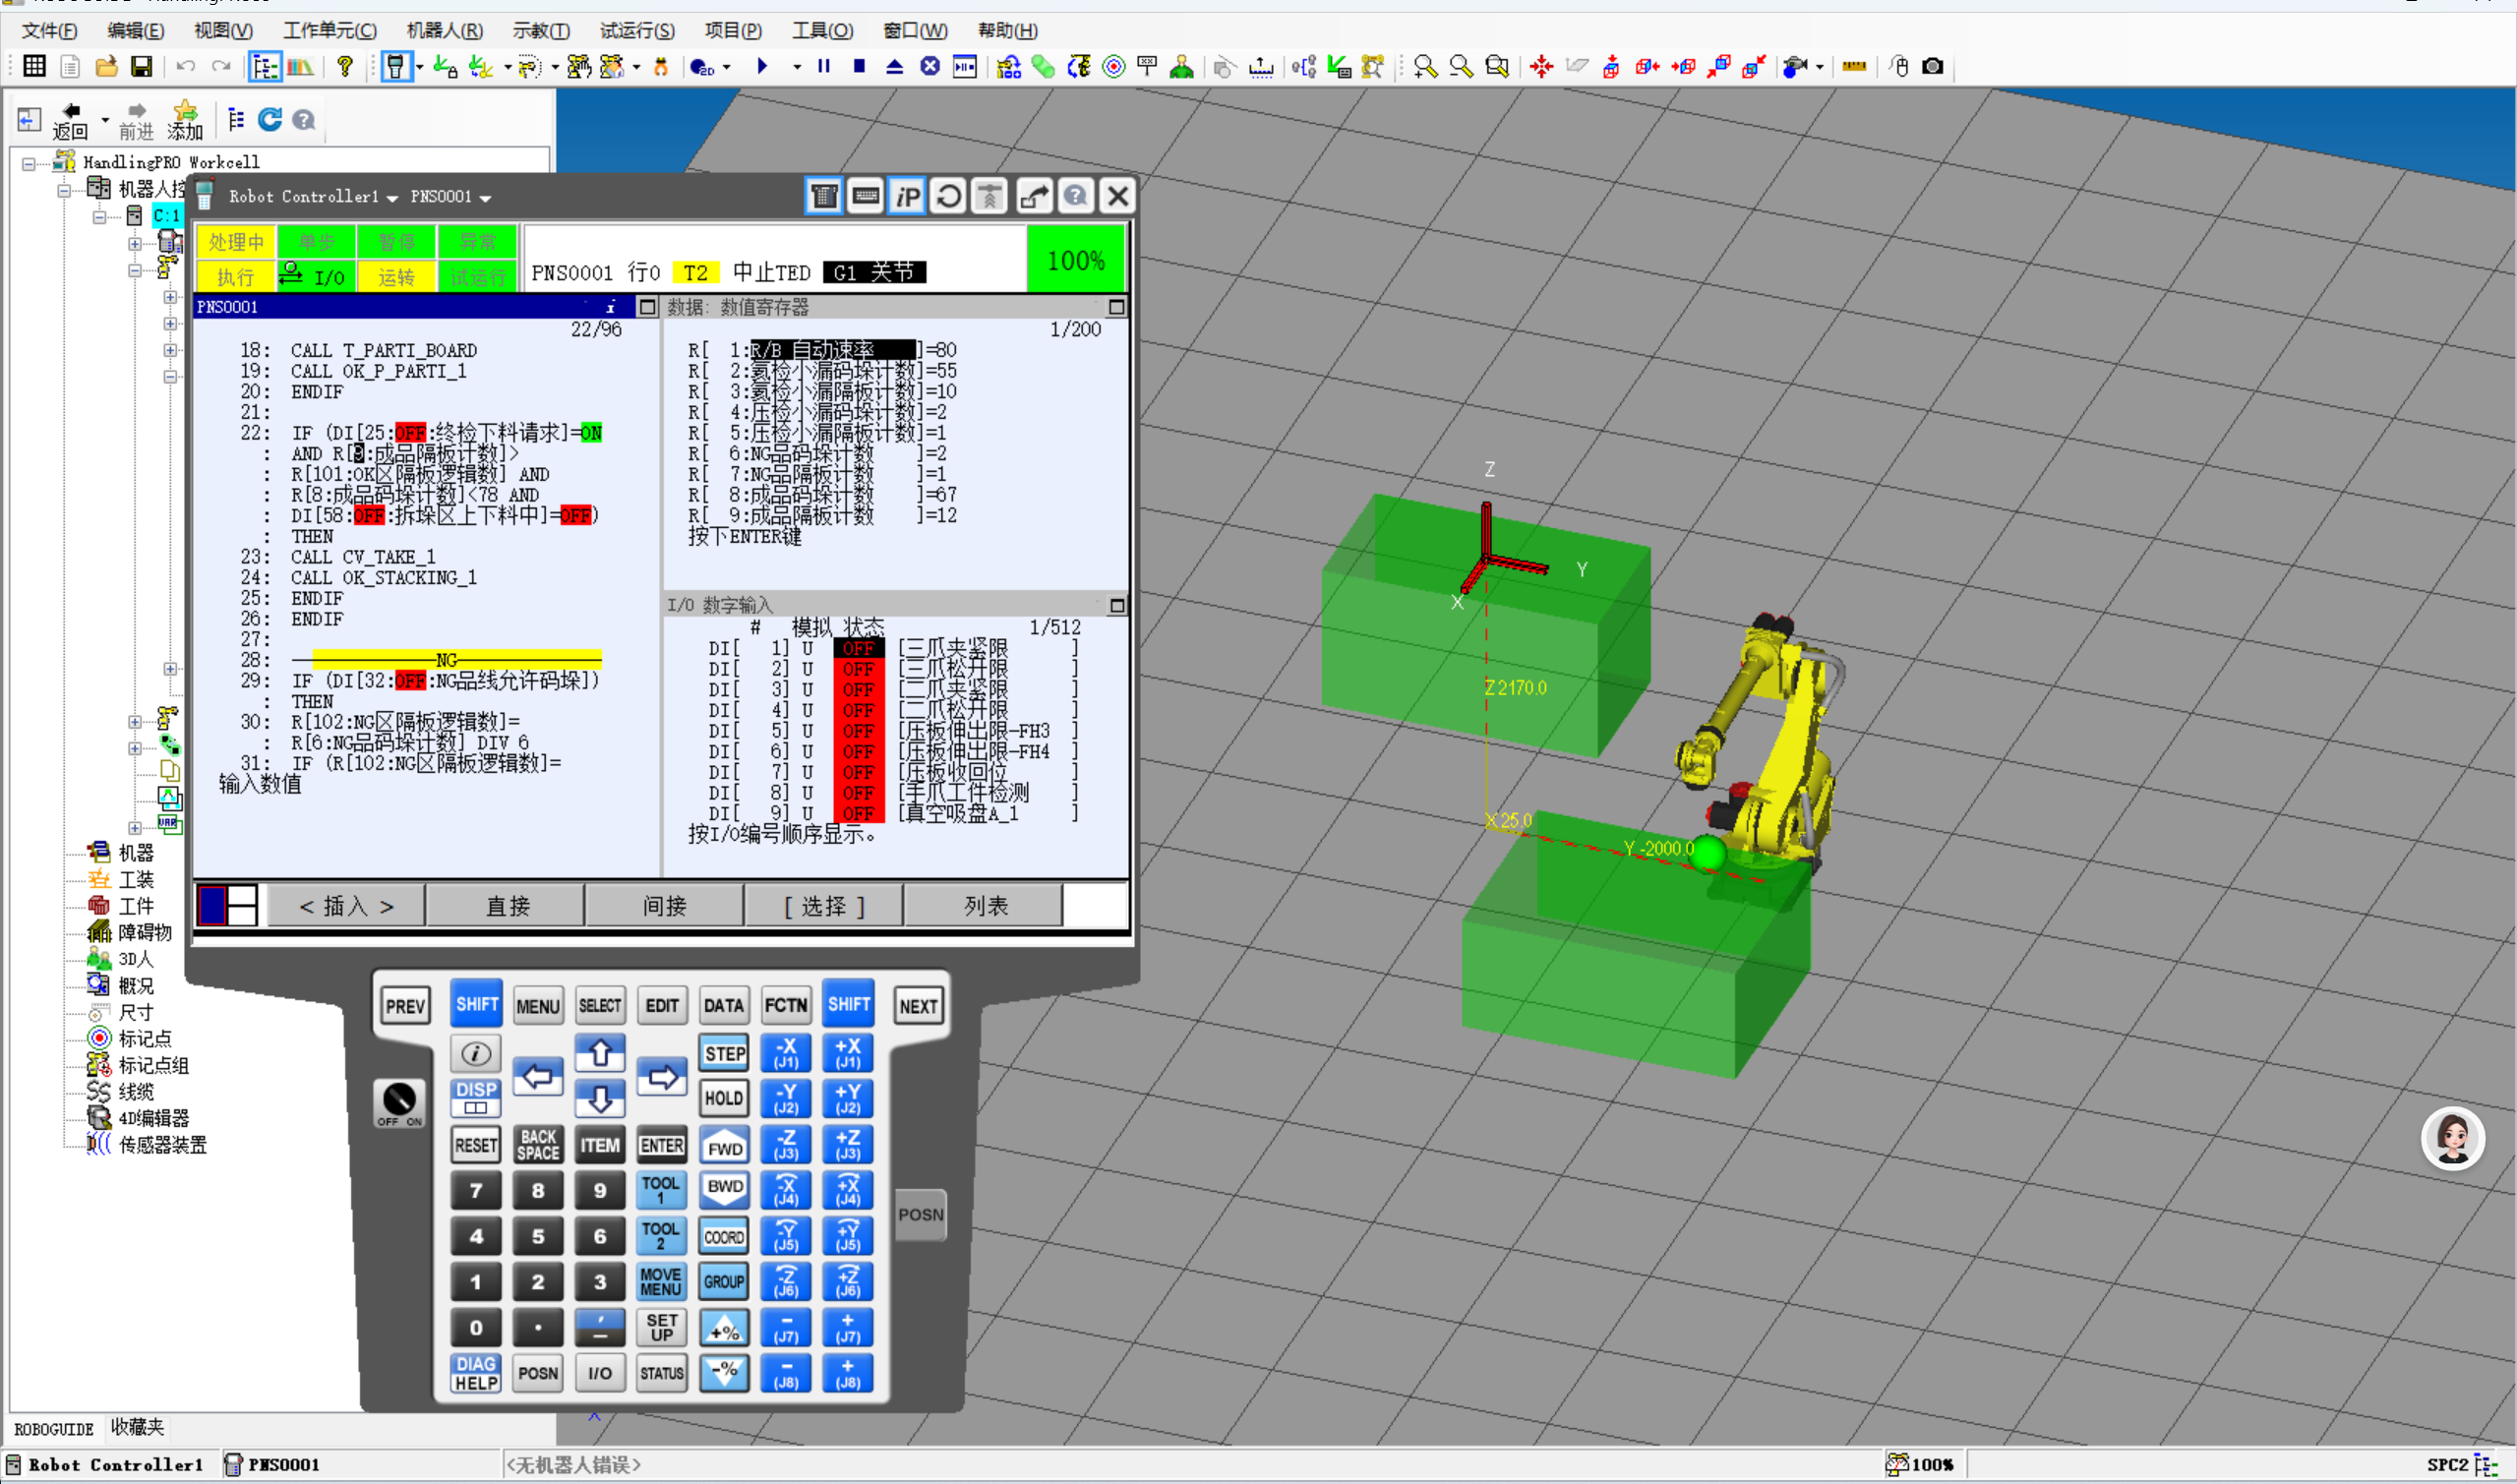Image resolution: width=2517 pixels, height=1484 pixels.
Task: Click the keyboard icon on pendant titlebar
Action: click(866, 196)
